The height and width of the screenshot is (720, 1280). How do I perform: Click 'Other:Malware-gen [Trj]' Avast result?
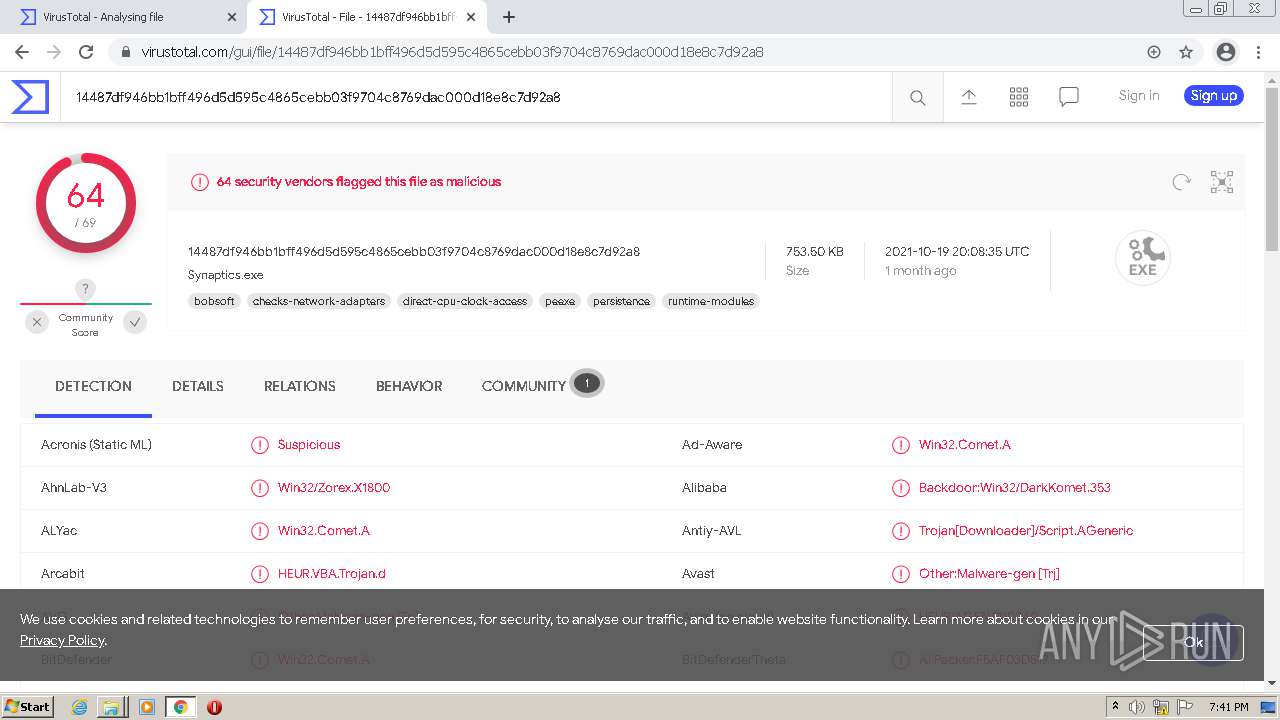[x=989, y=574]
